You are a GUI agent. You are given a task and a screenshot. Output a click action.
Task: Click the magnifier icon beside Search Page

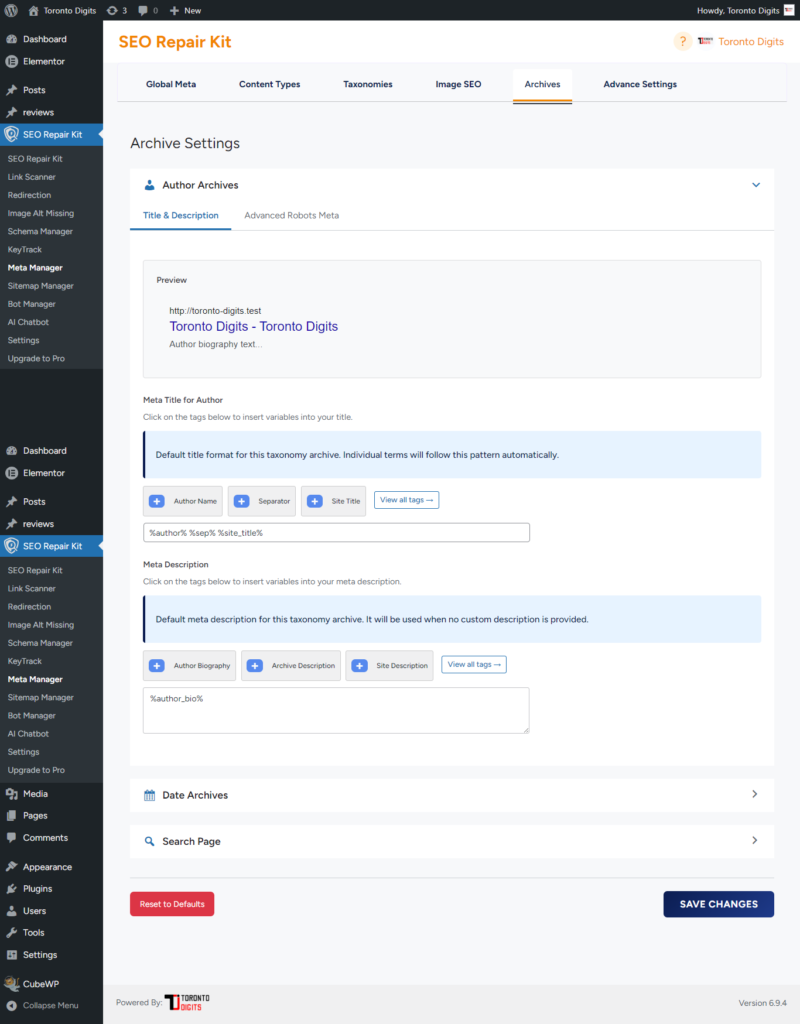(x=150, y=841)
